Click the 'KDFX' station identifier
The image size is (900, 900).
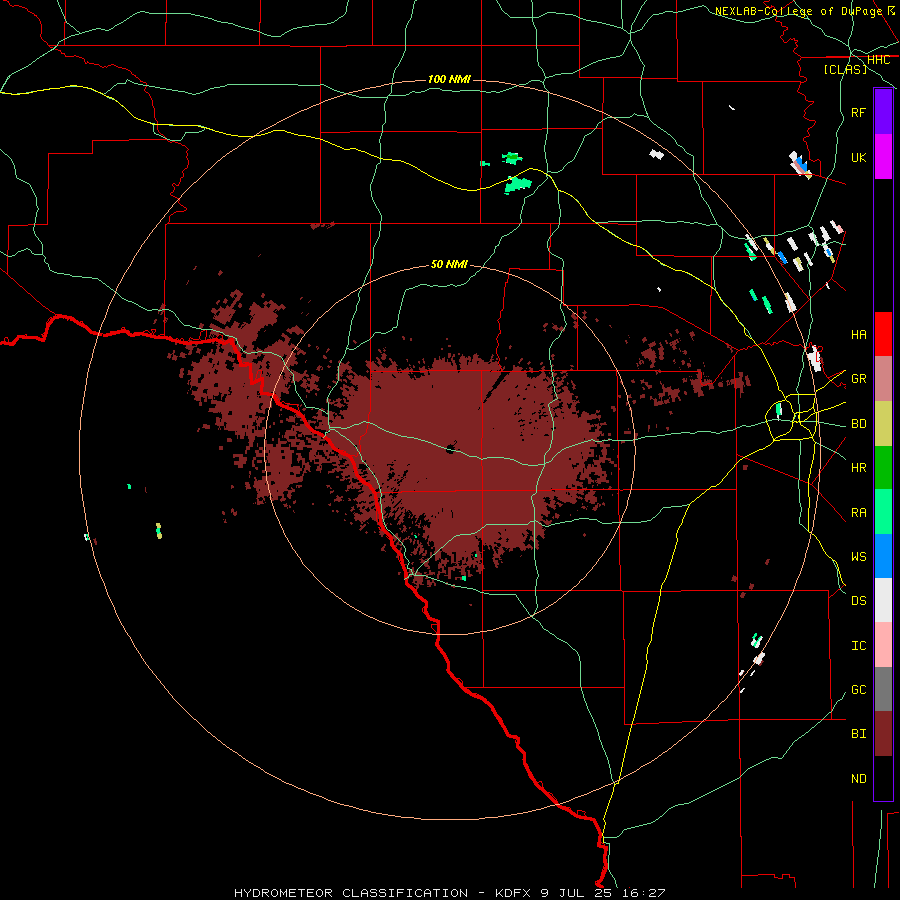pyautogui.click(x=515, y=893)
